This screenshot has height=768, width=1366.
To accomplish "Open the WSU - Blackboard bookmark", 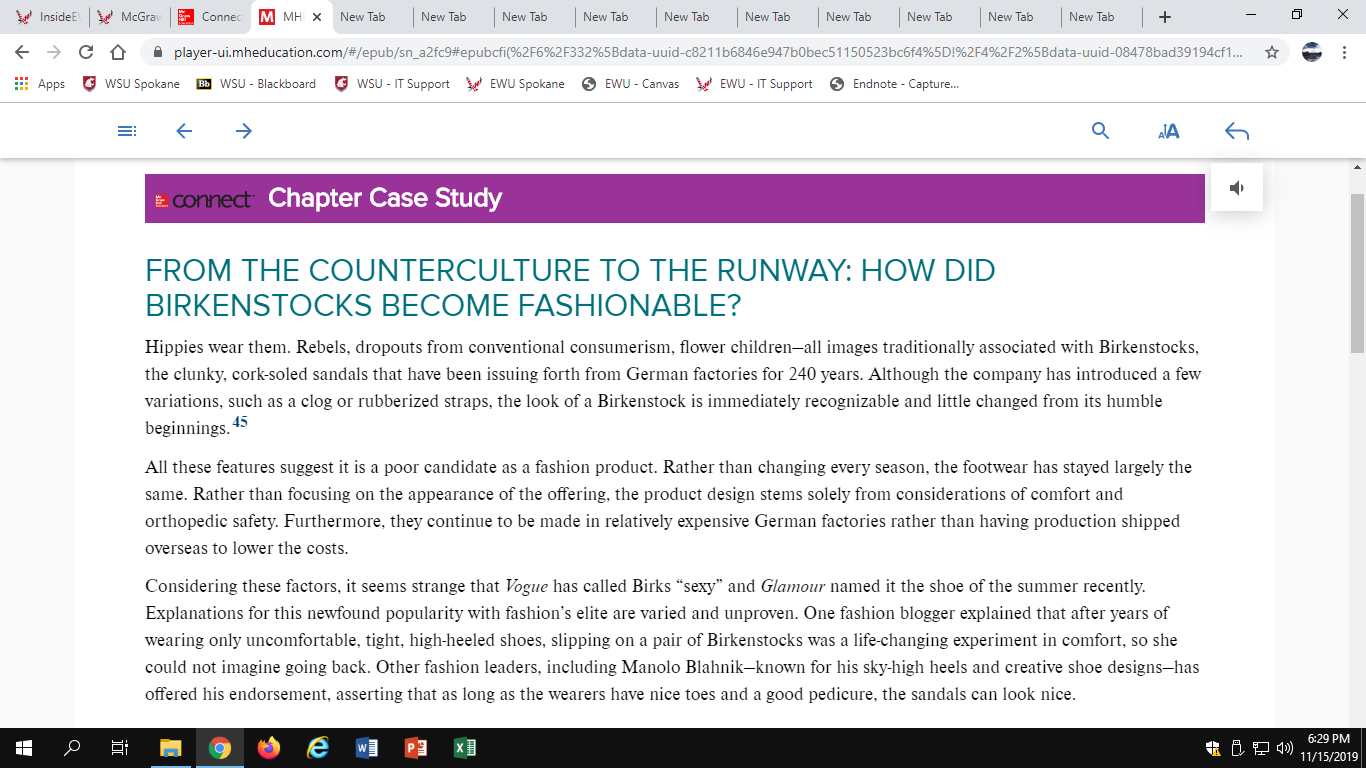I will [x=256, y=84].
